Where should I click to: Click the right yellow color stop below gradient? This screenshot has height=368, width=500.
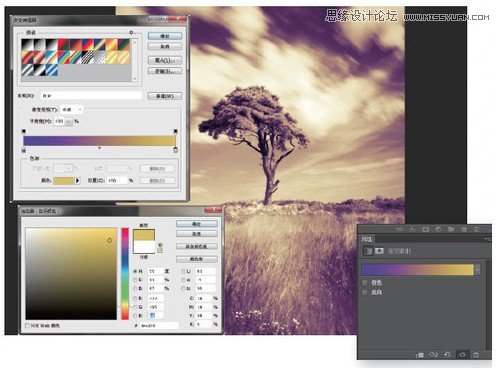click(175, 150)
